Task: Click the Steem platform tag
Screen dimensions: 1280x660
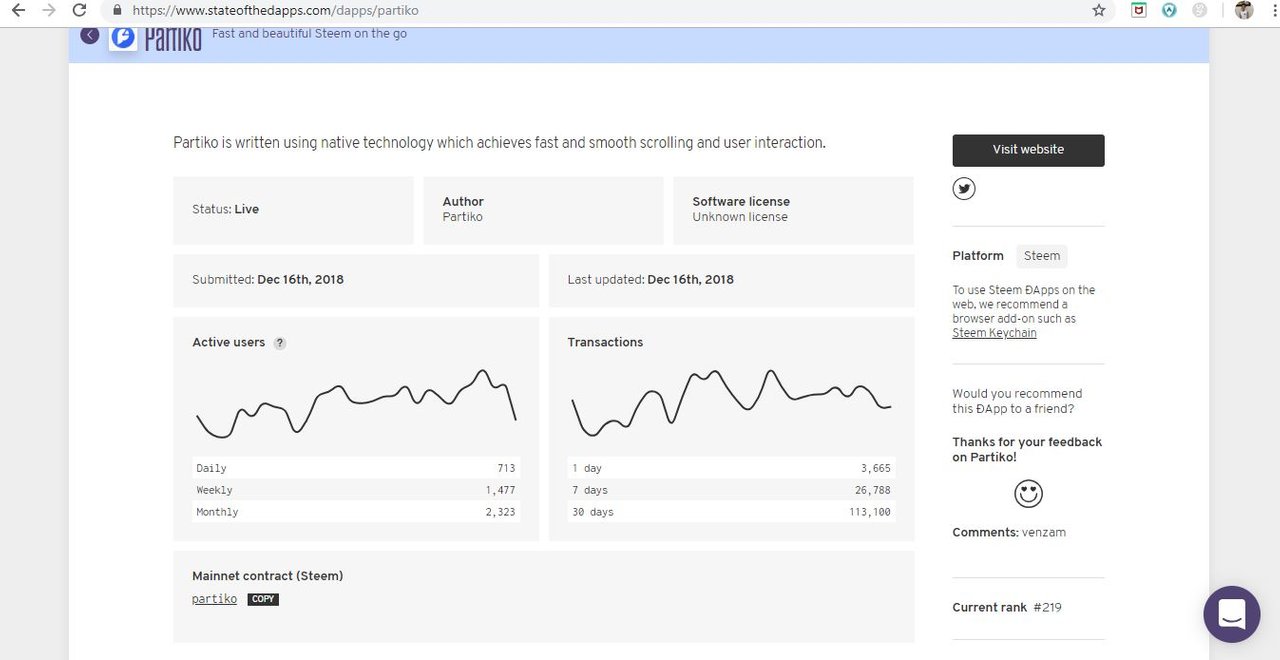Action: (x=1042, y=256)
